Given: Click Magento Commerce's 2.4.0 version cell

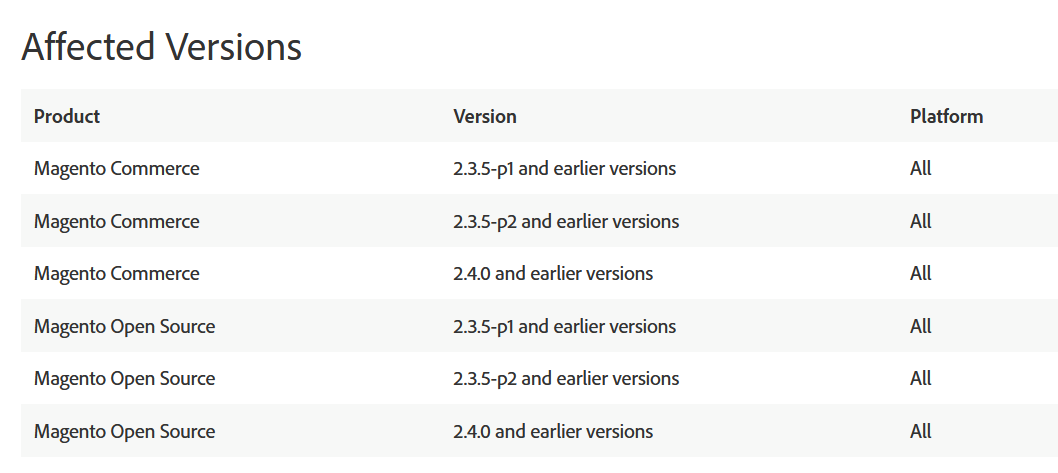Looking at the screenshot, I should pyautogui.click(x=553, y=273).
